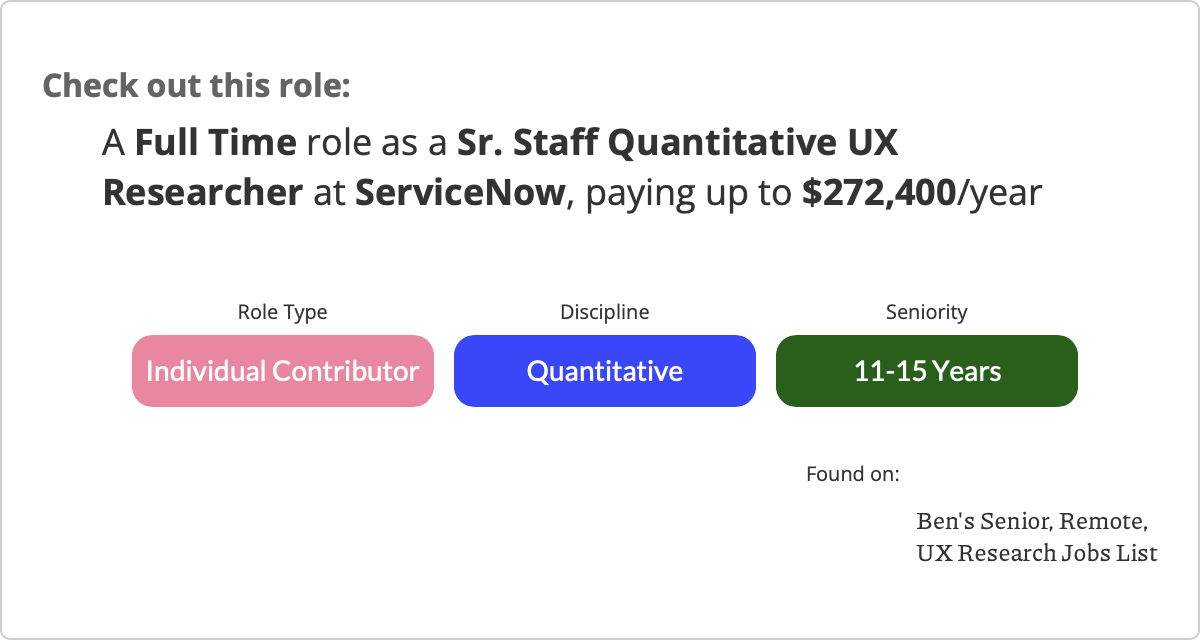Click the bold Full Time text
Screen dimensions: 1200x640
pyautogui.click(x=216, y=143)
